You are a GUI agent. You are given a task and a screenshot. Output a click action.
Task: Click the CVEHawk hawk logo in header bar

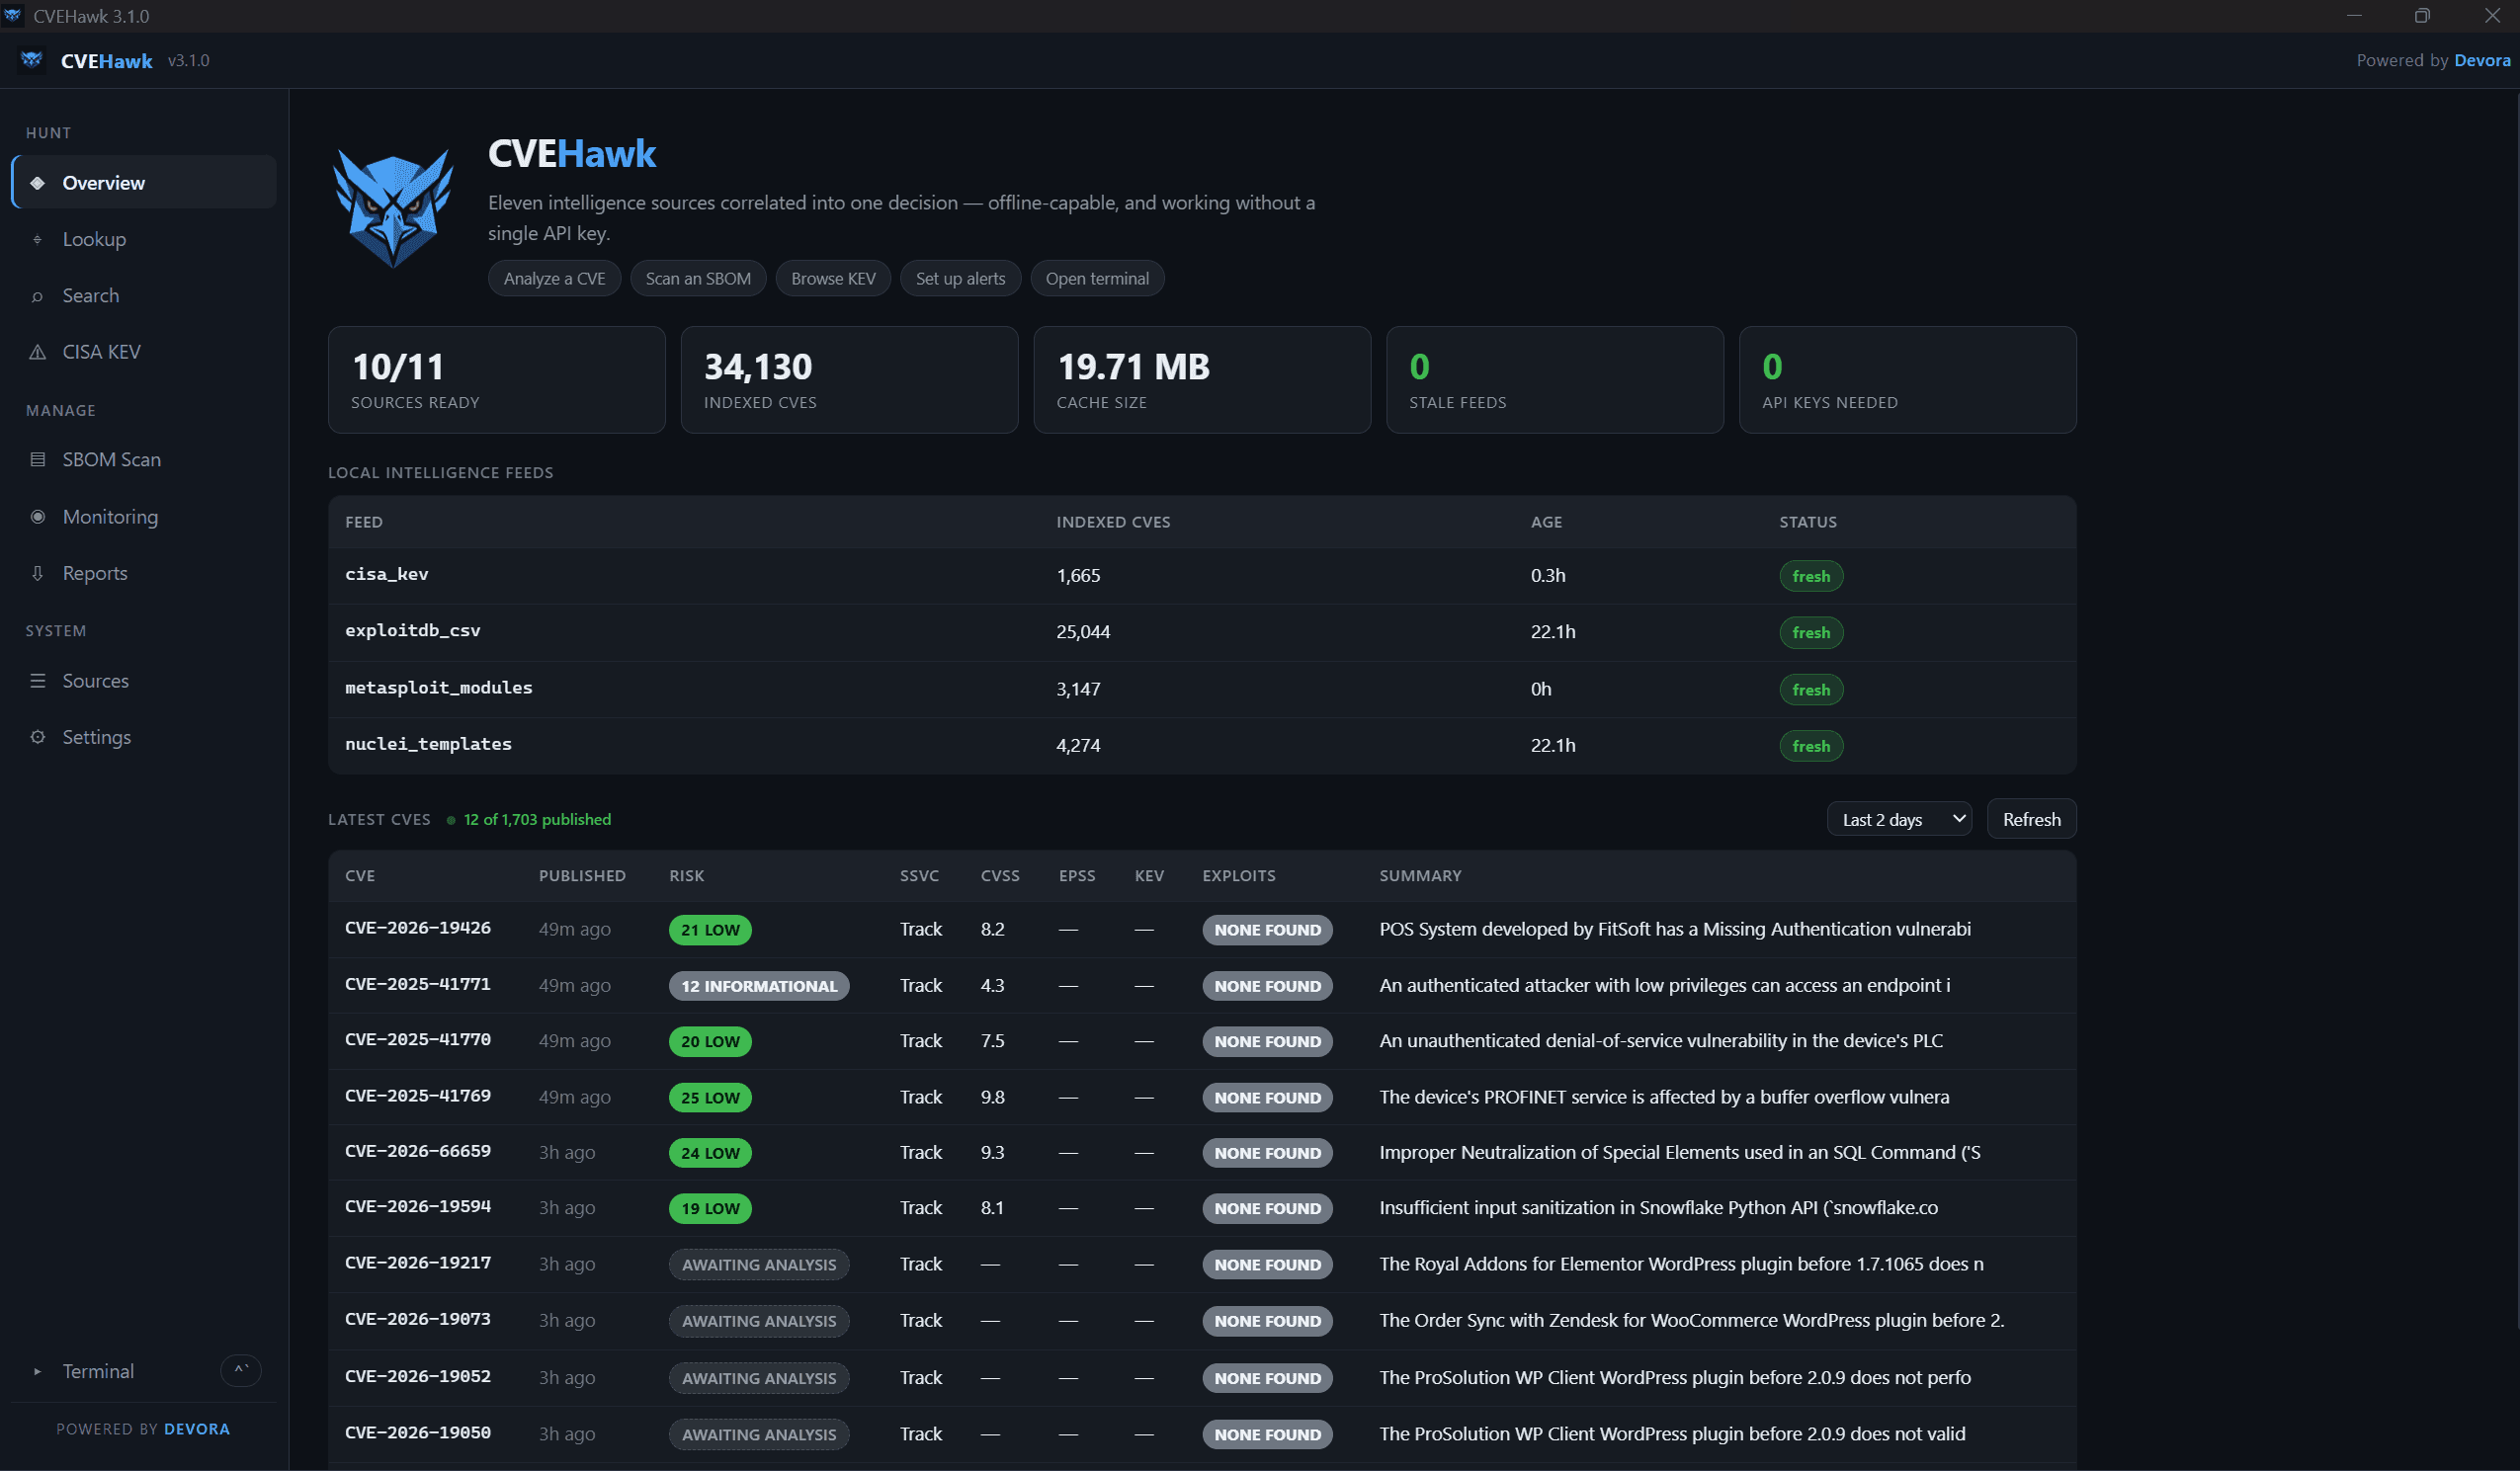32,60
